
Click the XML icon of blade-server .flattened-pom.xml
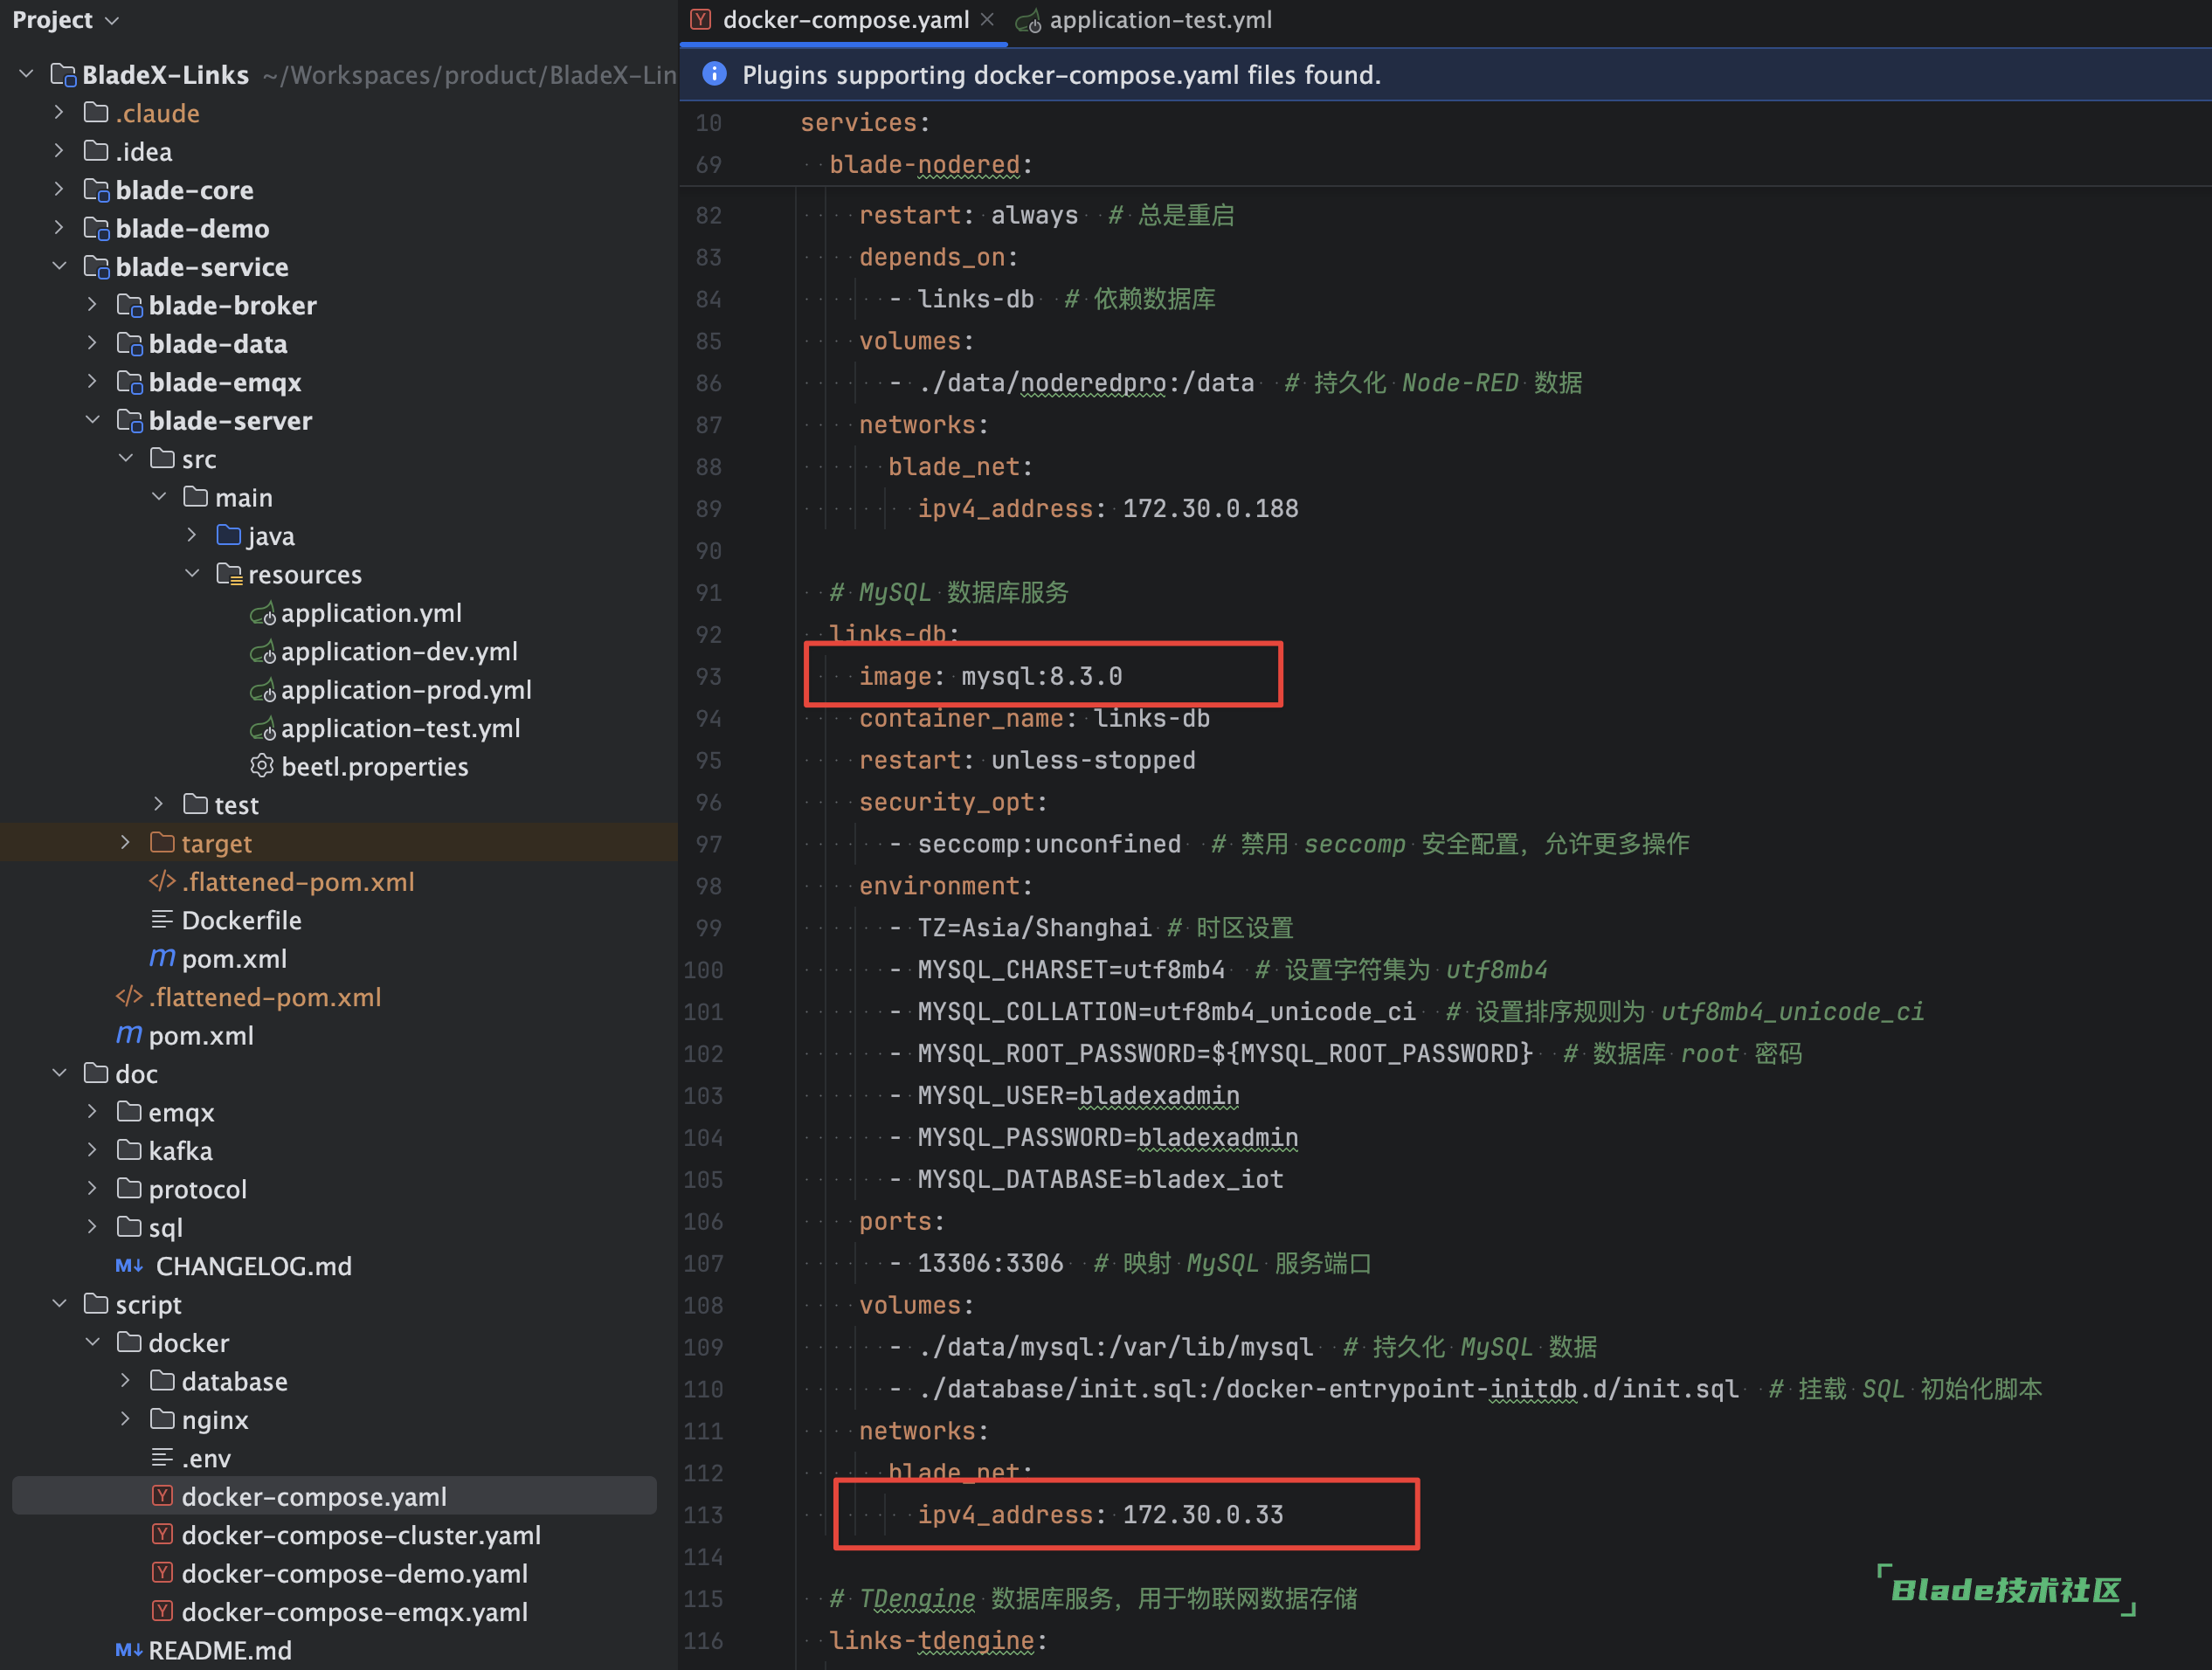coord(162,882)
